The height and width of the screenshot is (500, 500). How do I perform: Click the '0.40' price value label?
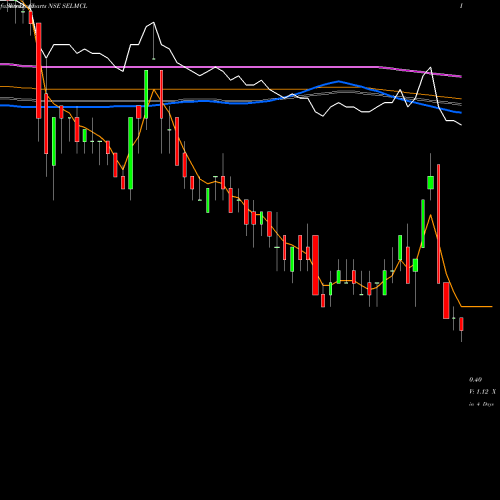(475, 380)
